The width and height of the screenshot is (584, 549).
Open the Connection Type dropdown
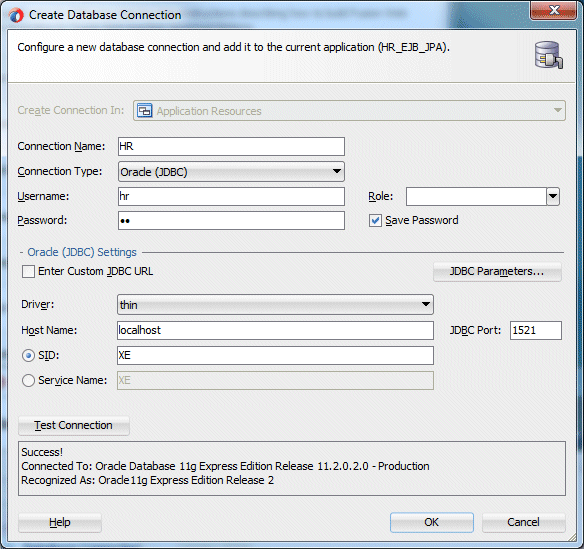[231, 172]
